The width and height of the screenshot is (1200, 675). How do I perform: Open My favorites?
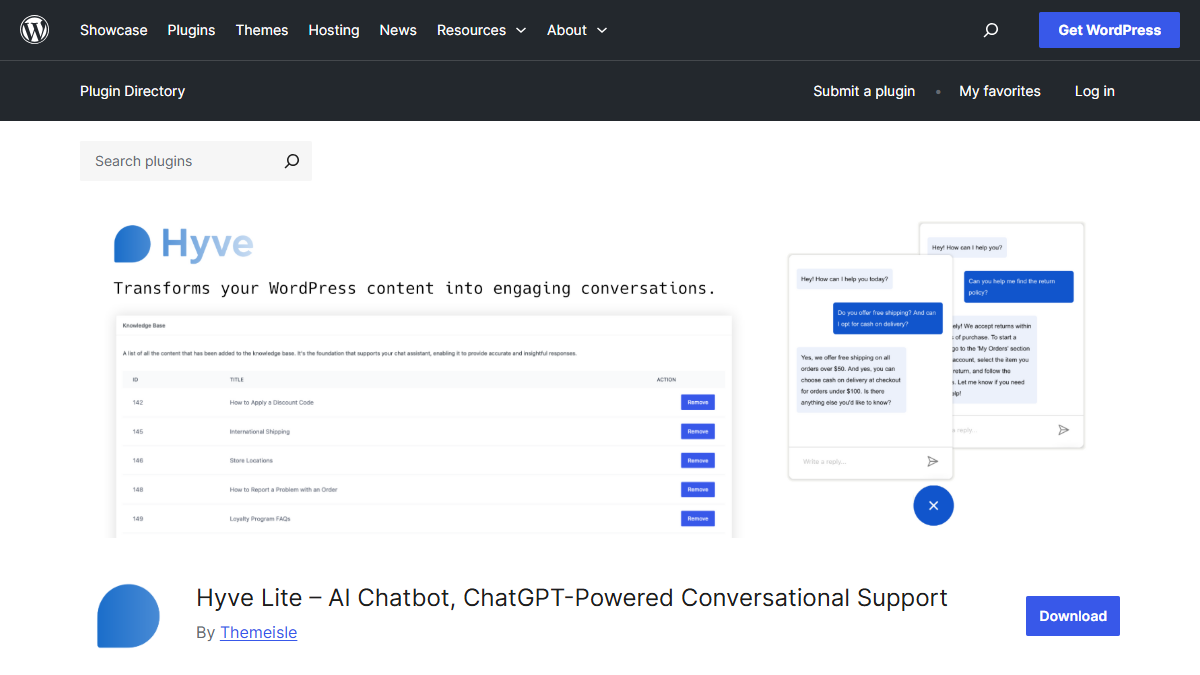(x=1000, y=91)
